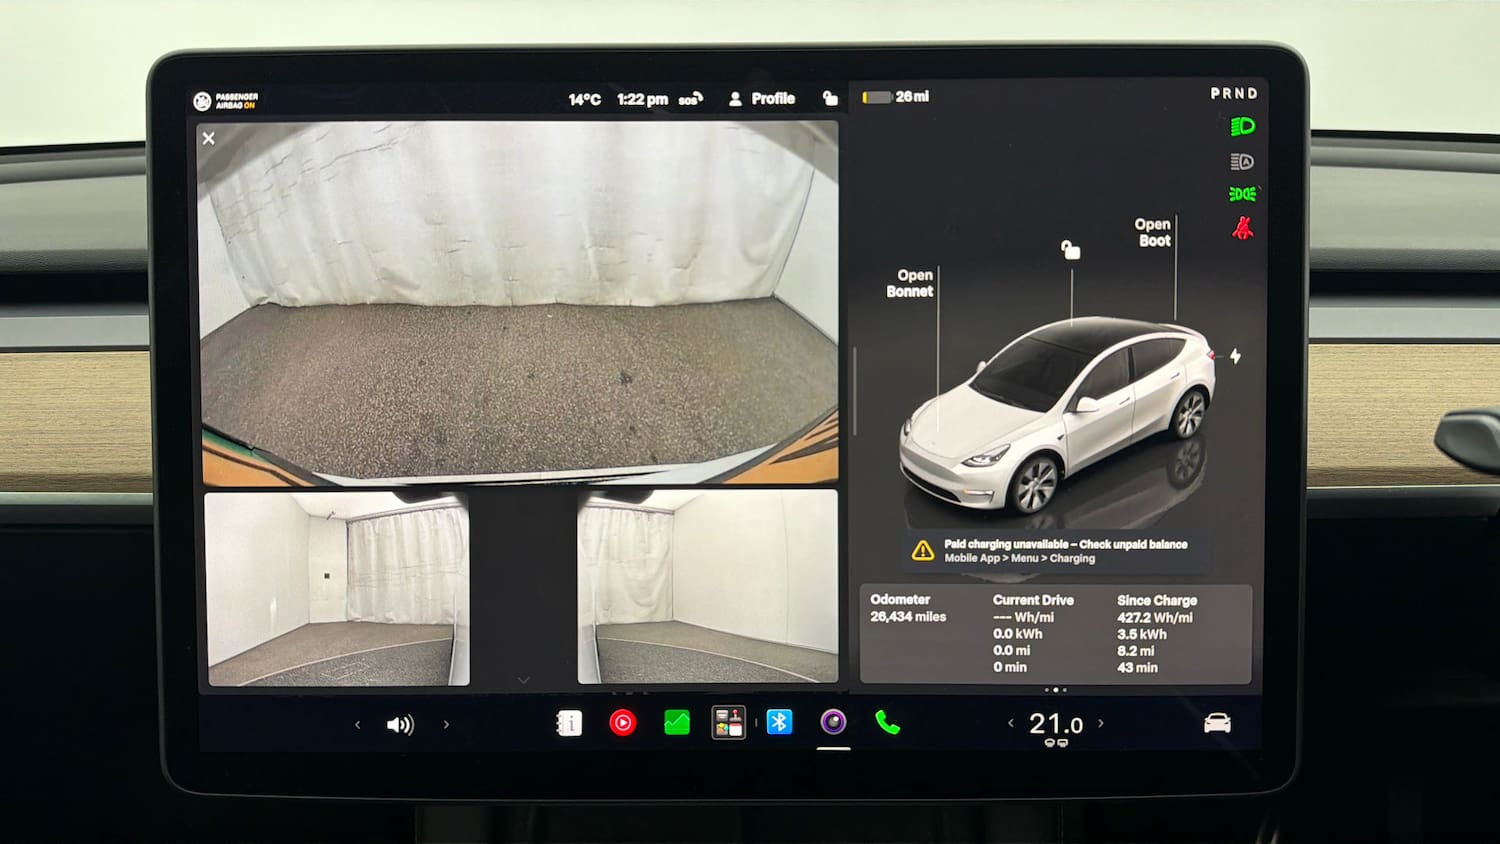Tap Open Bonnet
The width and height of the screenshot is (1500, 844).
point(910,283)
